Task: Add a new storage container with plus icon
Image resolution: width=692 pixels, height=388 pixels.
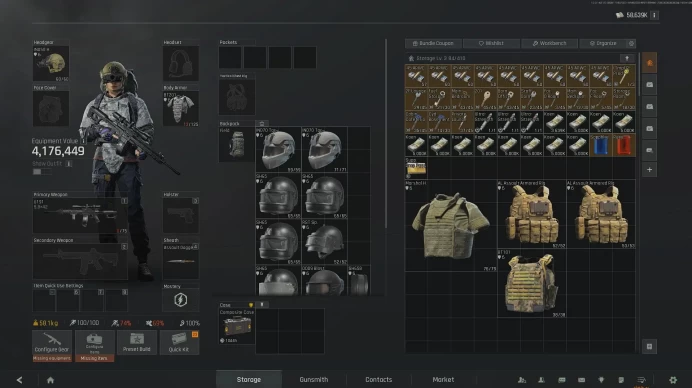Action: [x=650, y=170]
